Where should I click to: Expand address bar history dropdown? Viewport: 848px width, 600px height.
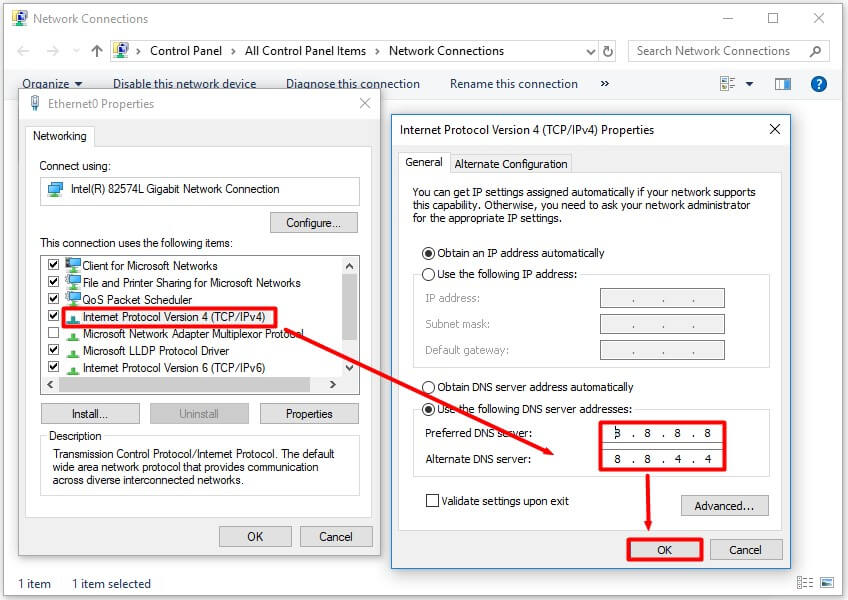click(x=591, y=51)
